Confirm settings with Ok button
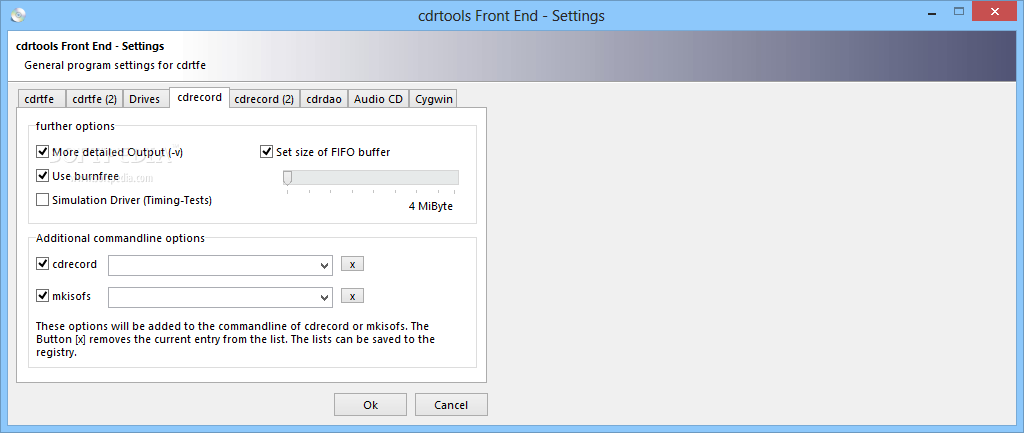The image size is (1024, 433). 370,405
